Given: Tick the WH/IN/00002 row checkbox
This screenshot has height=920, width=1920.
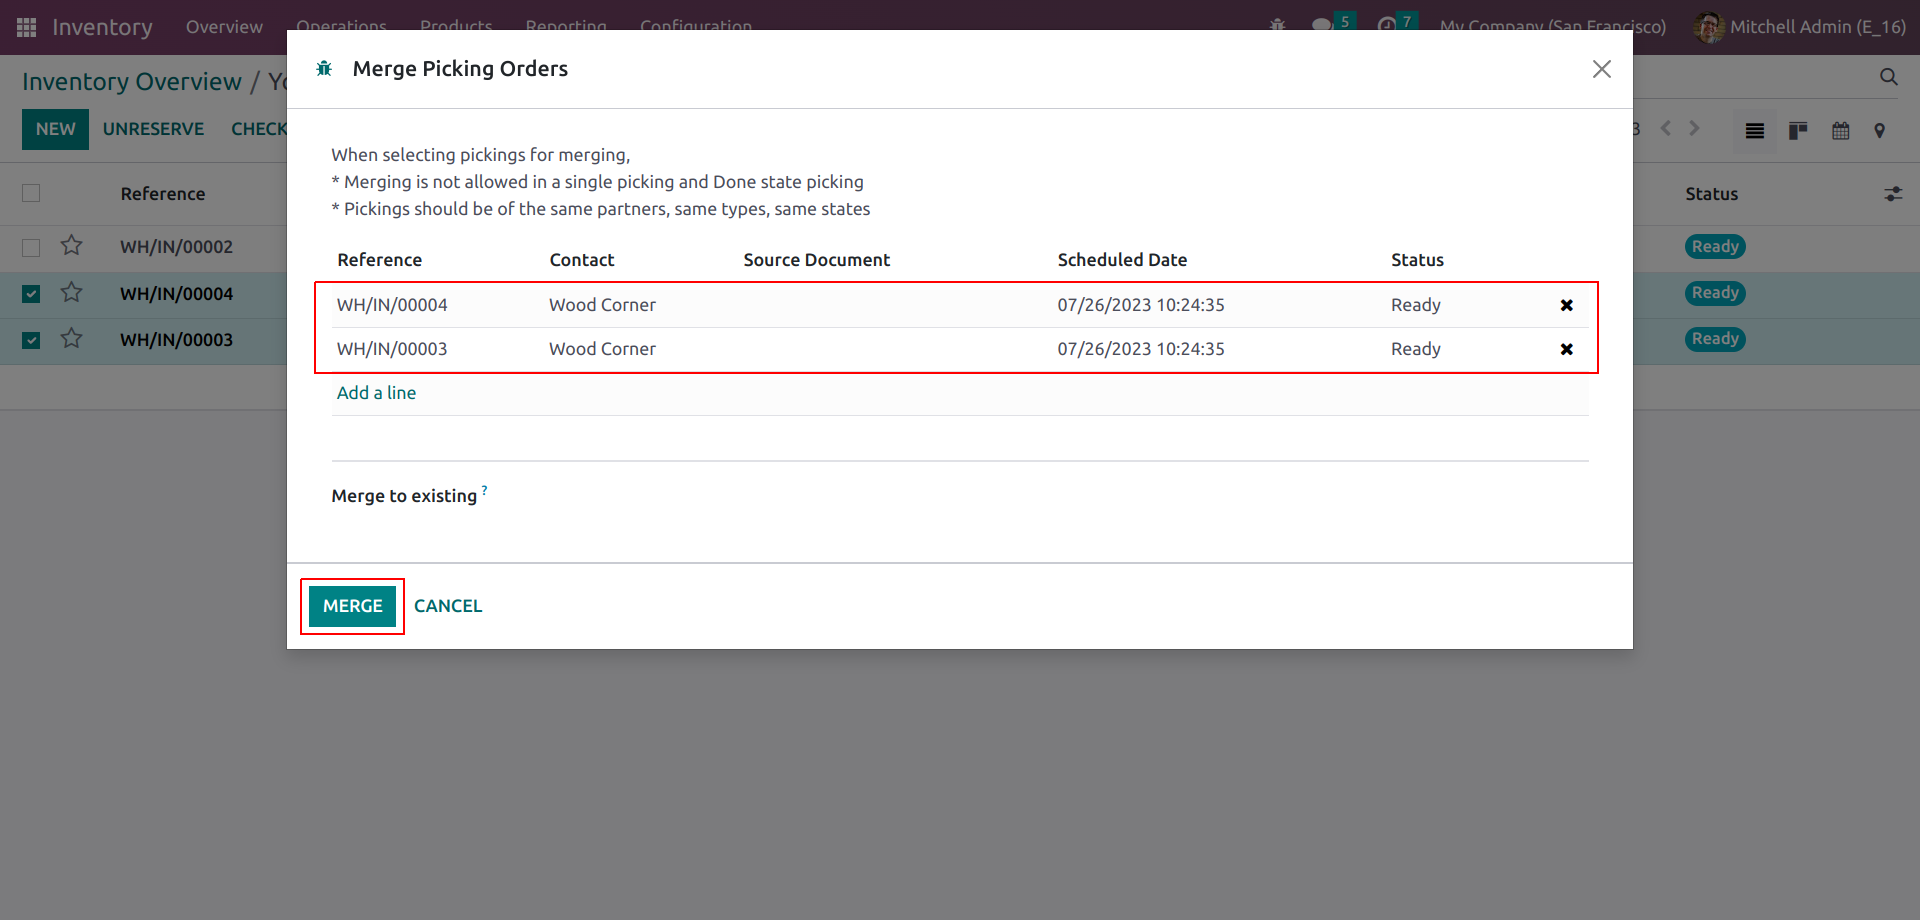Looking at the screenshot, I should 31,247.
